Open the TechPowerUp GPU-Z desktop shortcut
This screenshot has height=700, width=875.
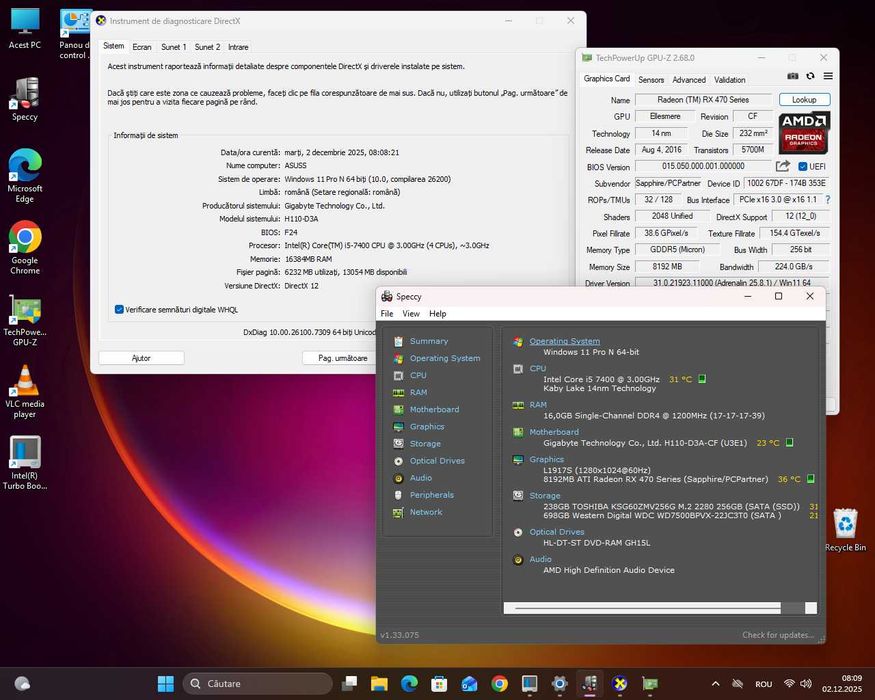pyautogui.click(x=25, y=320)
